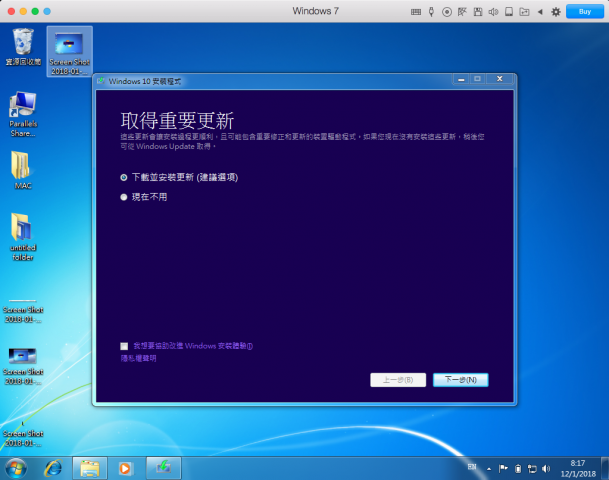Screen dimensions: 609x480
Task: Close the Windows 10 Setup window
Action: [x=499, y=79]
